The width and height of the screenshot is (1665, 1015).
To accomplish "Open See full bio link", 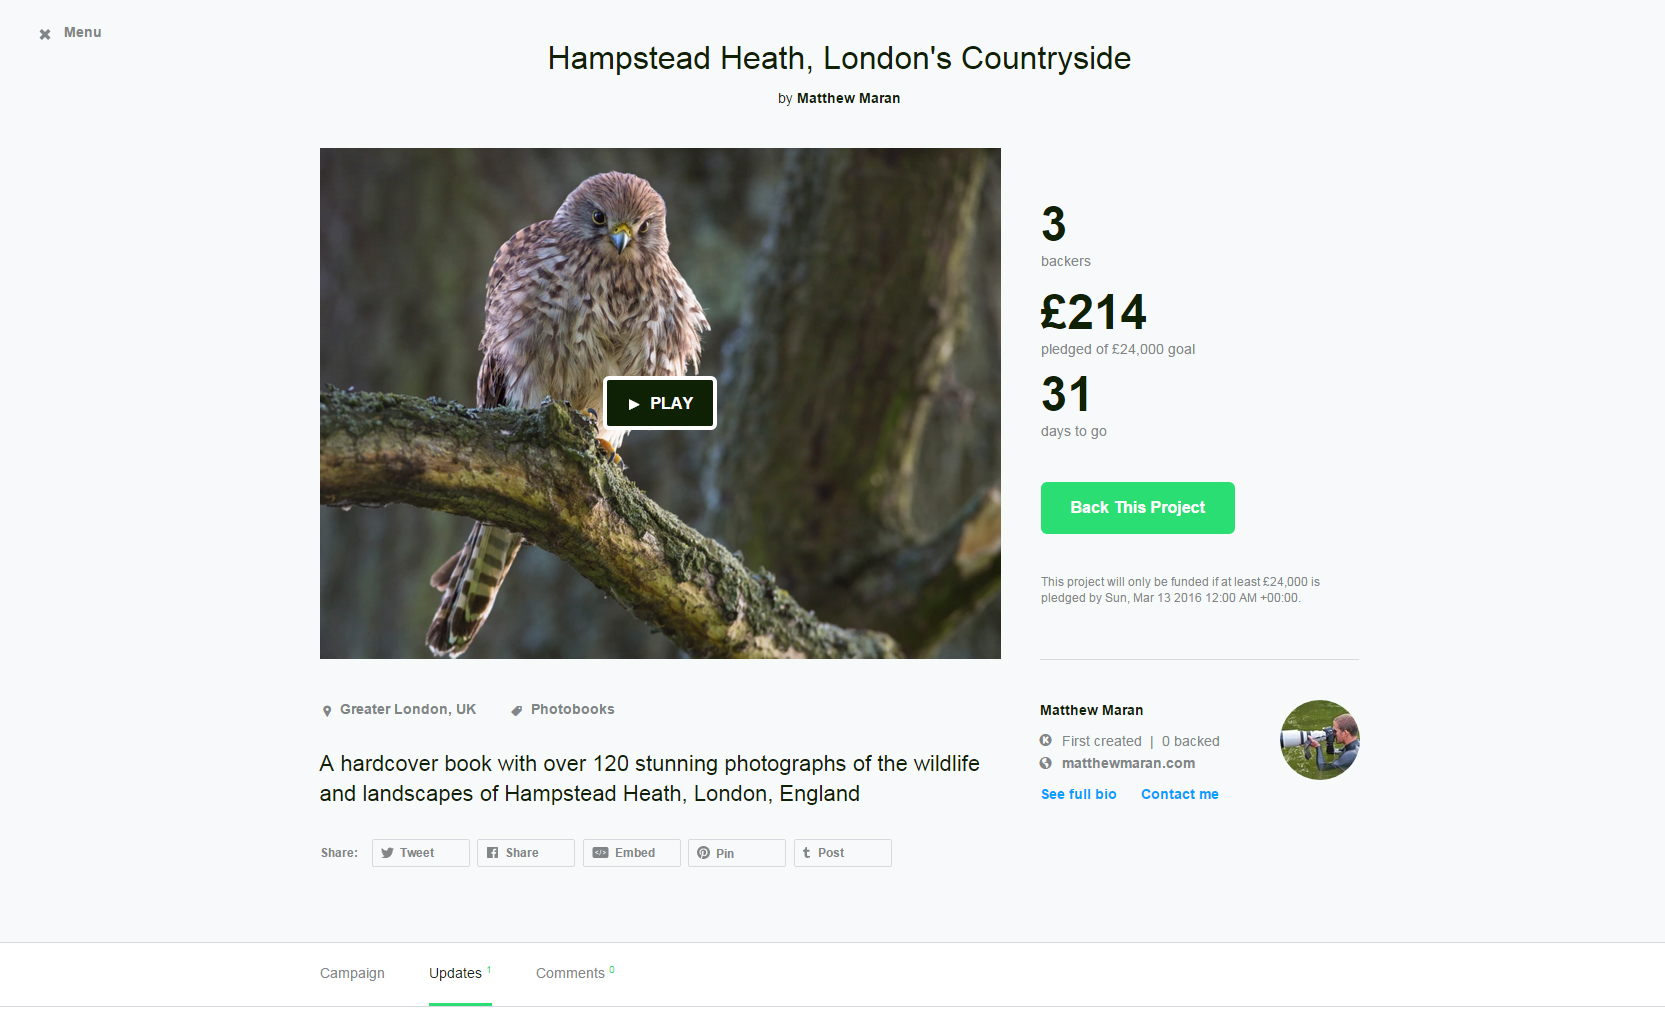I will pos(1078,794).
